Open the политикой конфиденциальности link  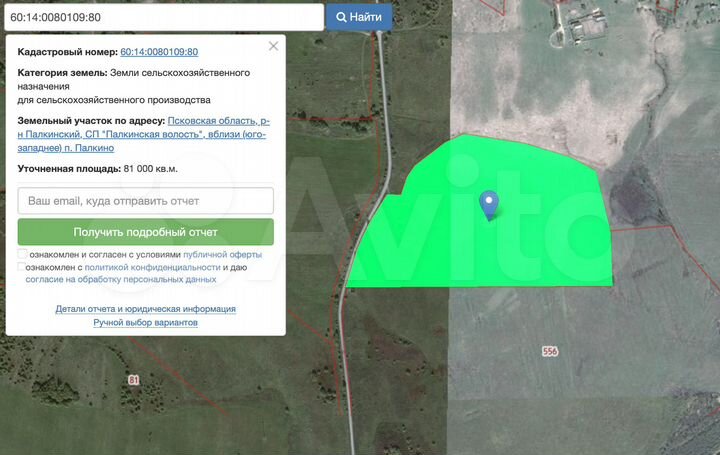152,267
